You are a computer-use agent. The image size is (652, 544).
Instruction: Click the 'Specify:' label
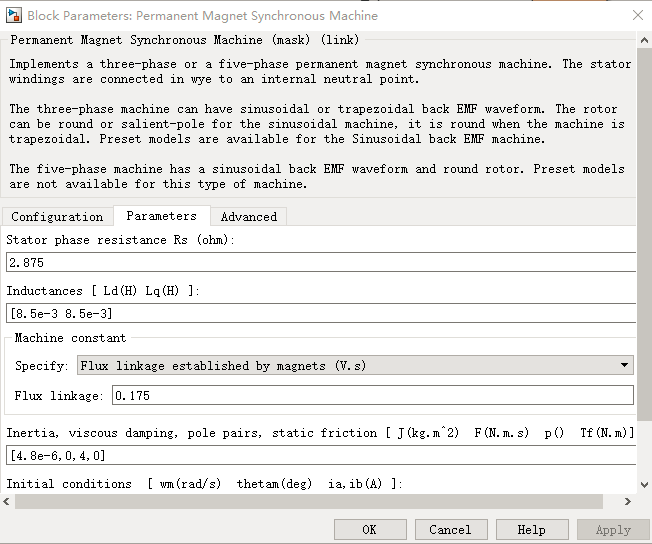point(41,366)
